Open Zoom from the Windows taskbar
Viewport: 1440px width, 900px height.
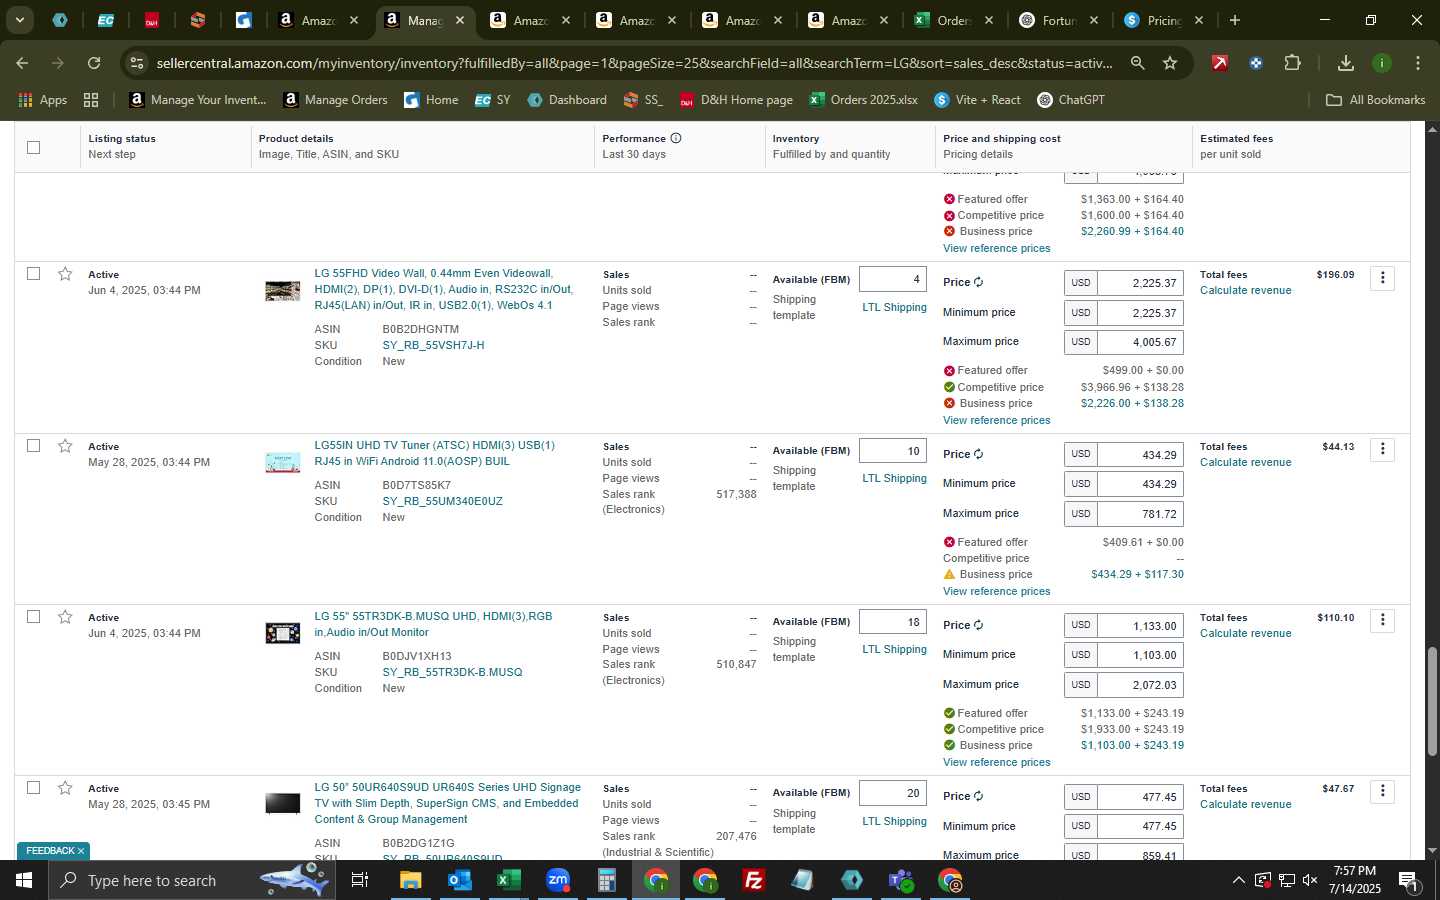(x=557, y=880)
